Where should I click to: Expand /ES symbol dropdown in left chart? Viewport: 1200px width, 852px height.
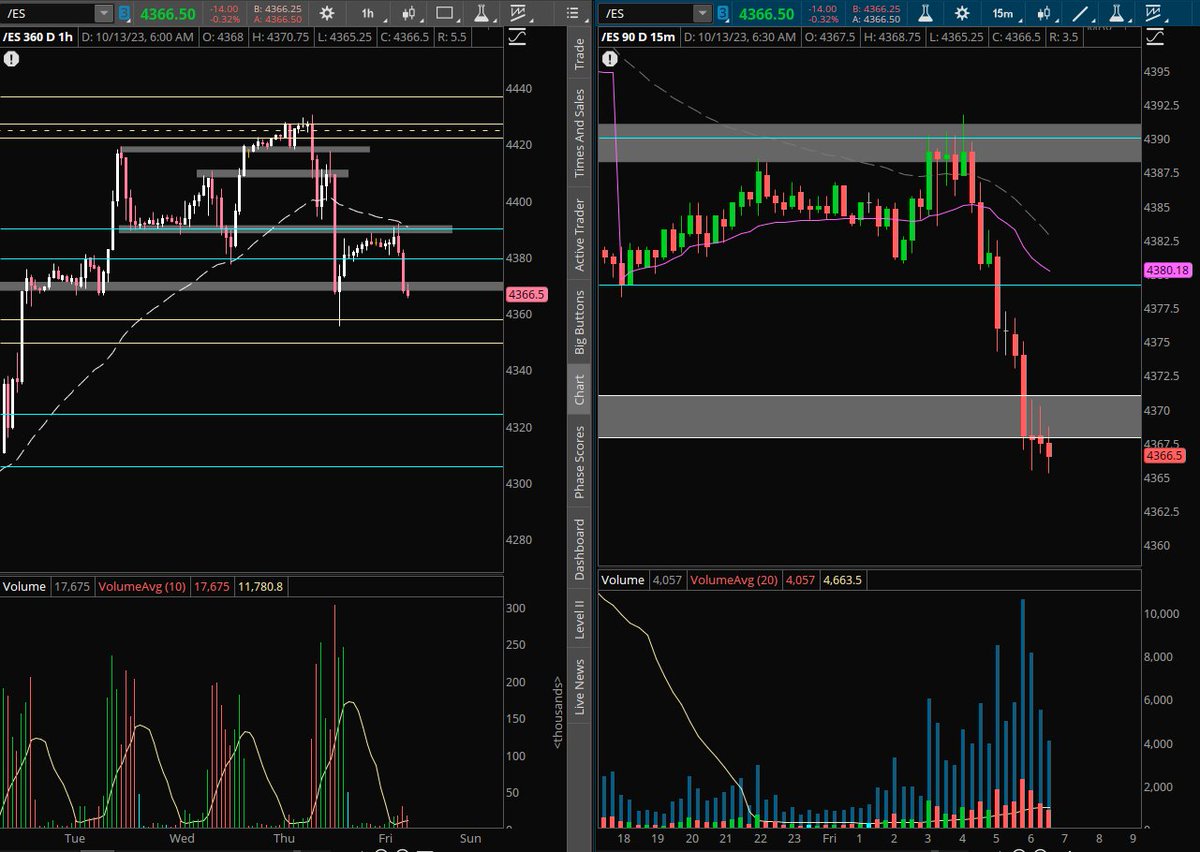coord(104,13)
